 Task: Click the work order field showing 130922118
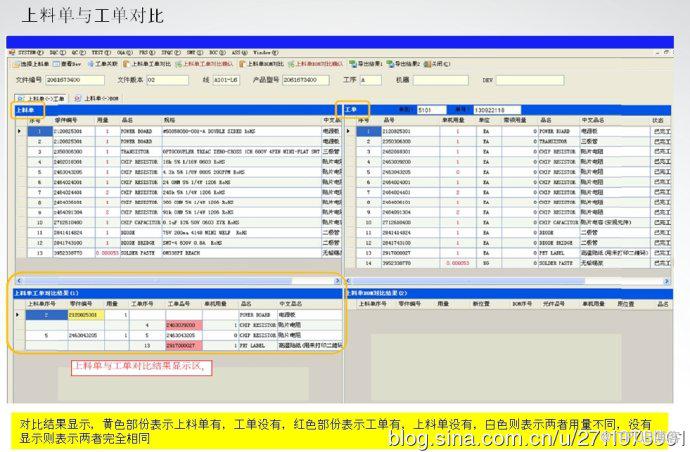tap(497, 110)
